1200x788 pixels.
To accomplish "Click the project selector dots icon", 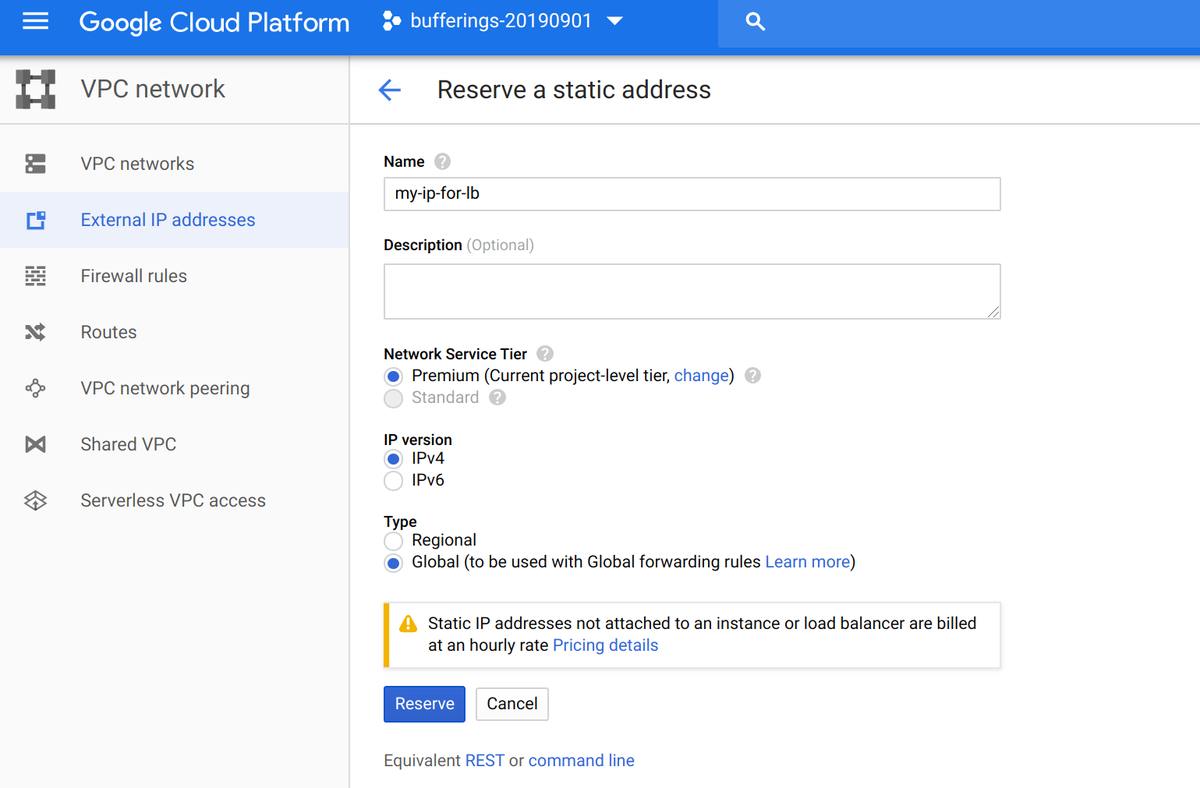I will click(x=392, y=21).
